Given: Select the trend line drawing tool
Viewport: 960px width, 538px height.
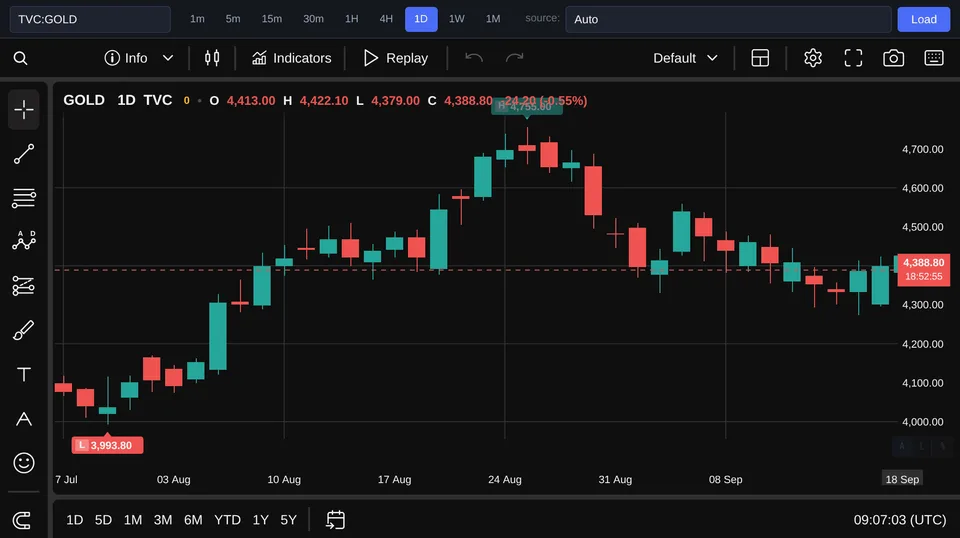Looking at the screenshot, I should pos(24,154).
